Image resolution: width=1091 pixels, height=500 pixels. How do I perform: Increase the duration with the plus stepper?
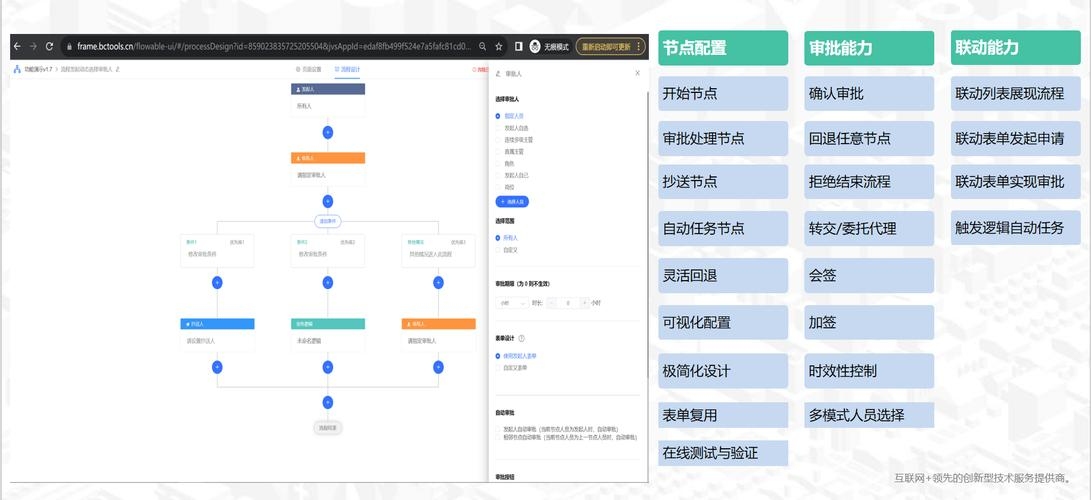tap(584, 303)
